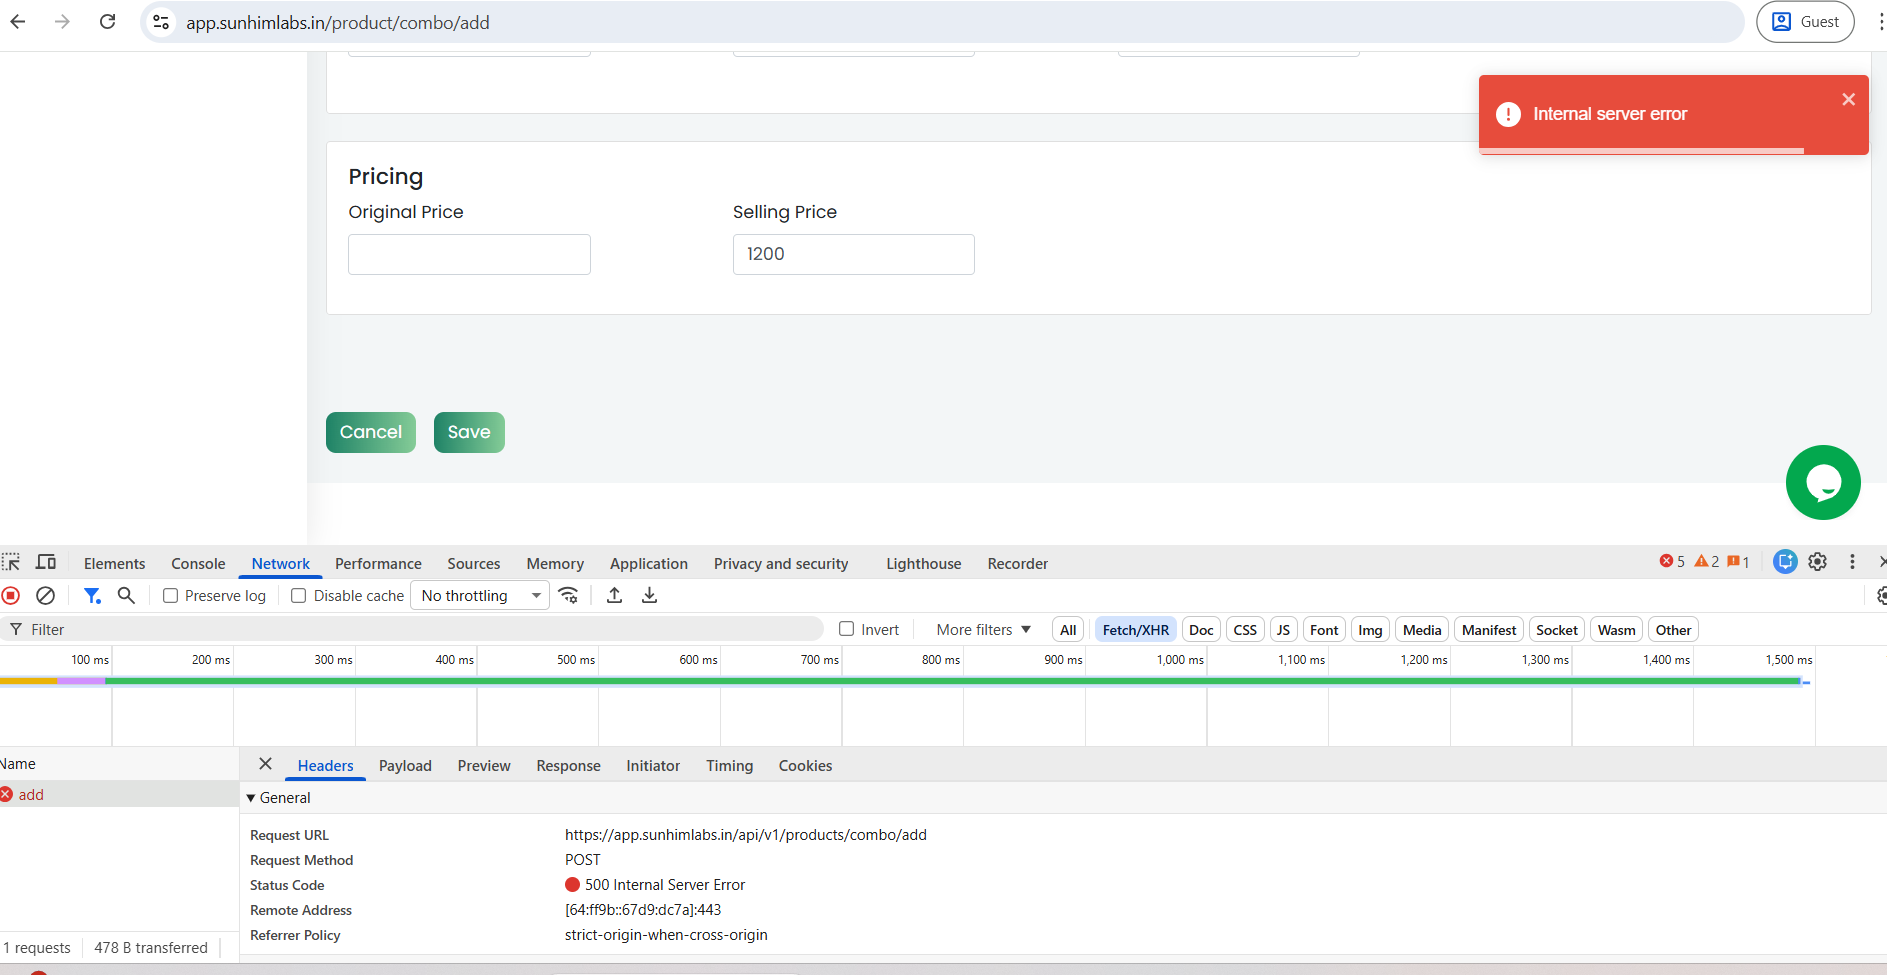
Task: Open the Application tab
Action: [649, 564]
